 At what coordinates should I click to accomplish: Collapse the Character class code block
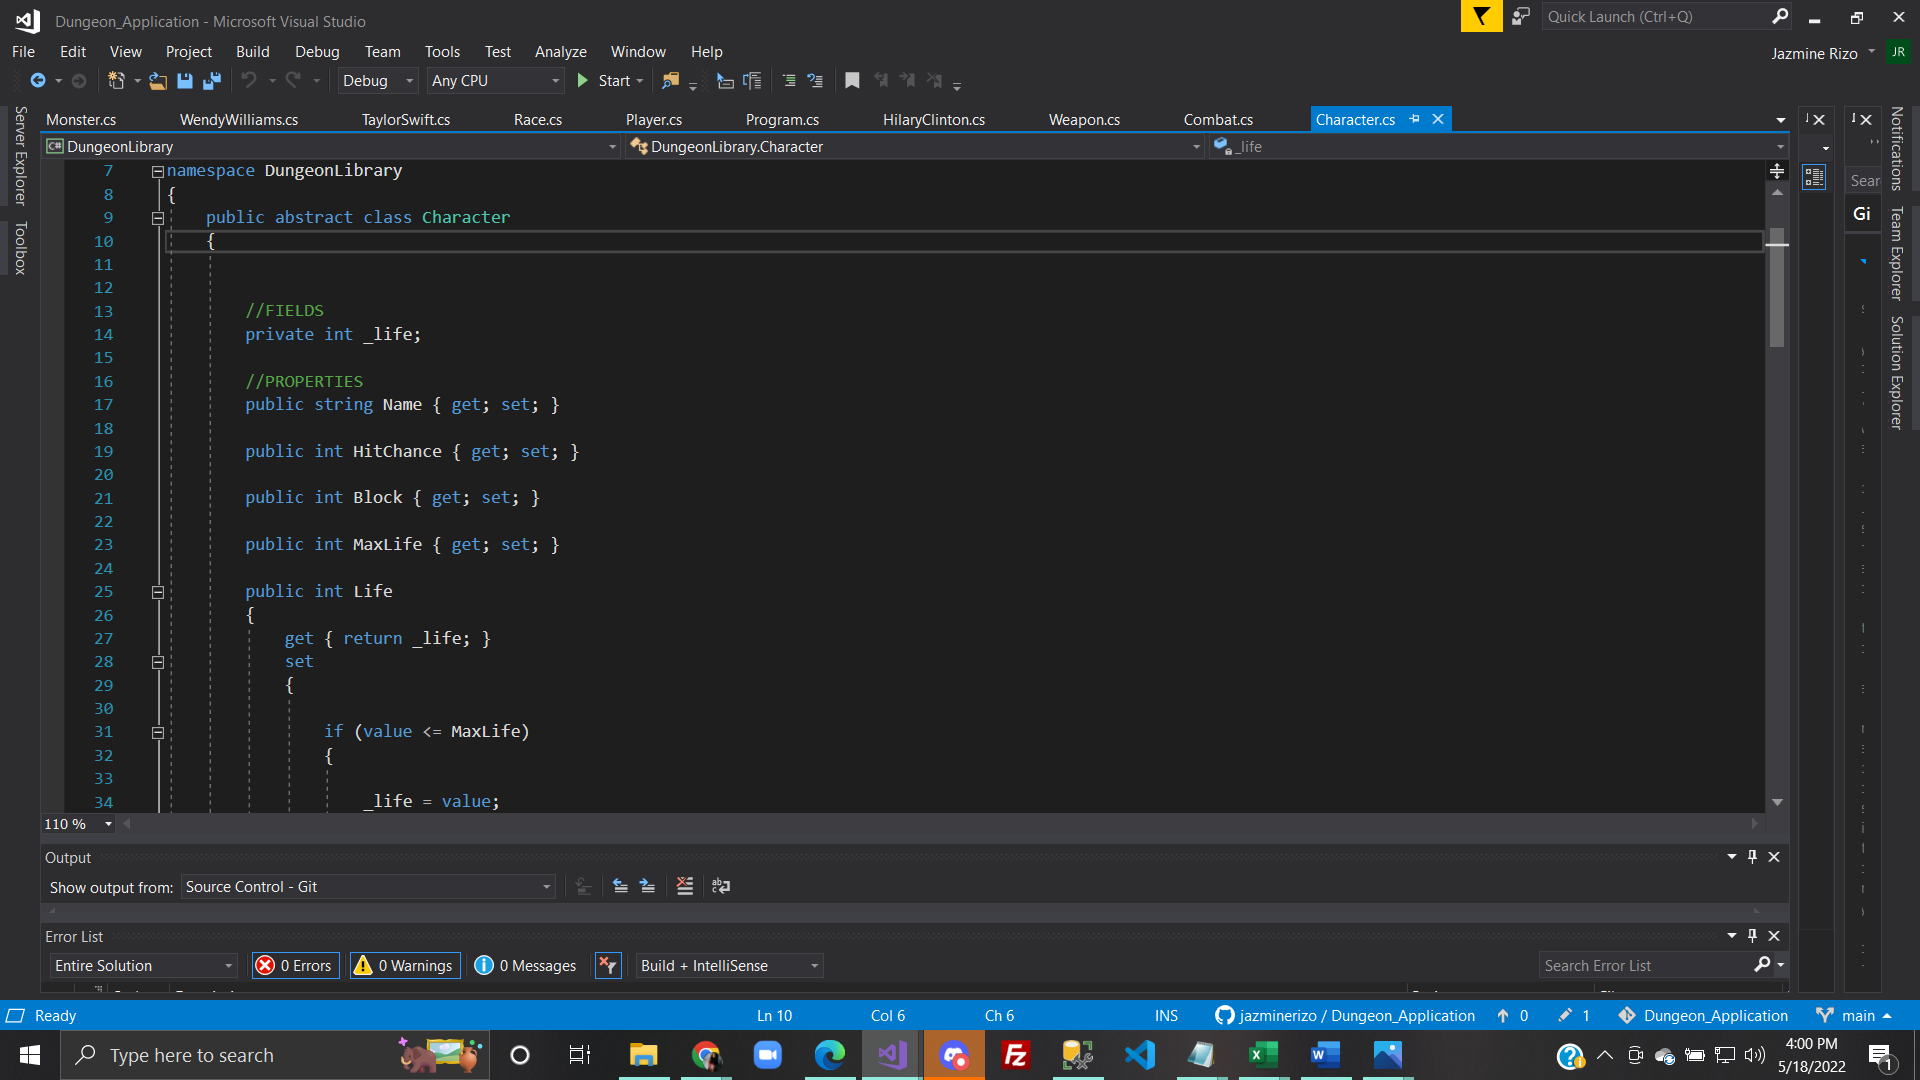(x=157, y=218)
